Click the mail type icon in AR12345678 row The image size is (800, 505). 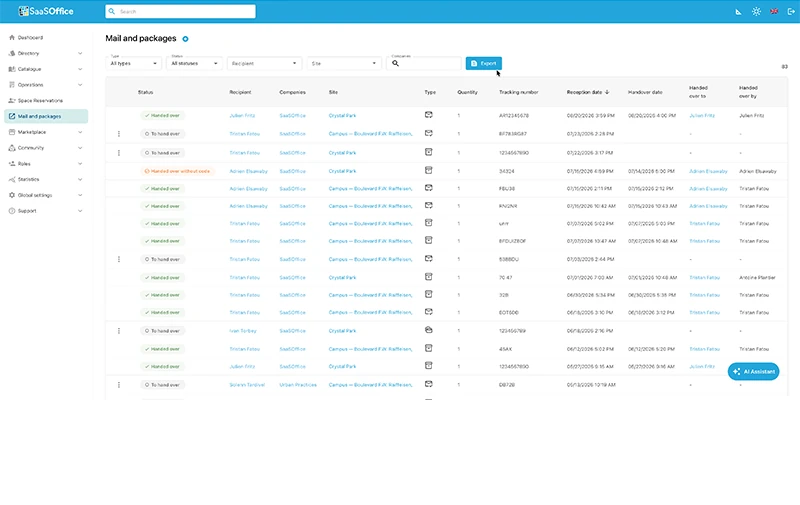[x=429, y=115]
